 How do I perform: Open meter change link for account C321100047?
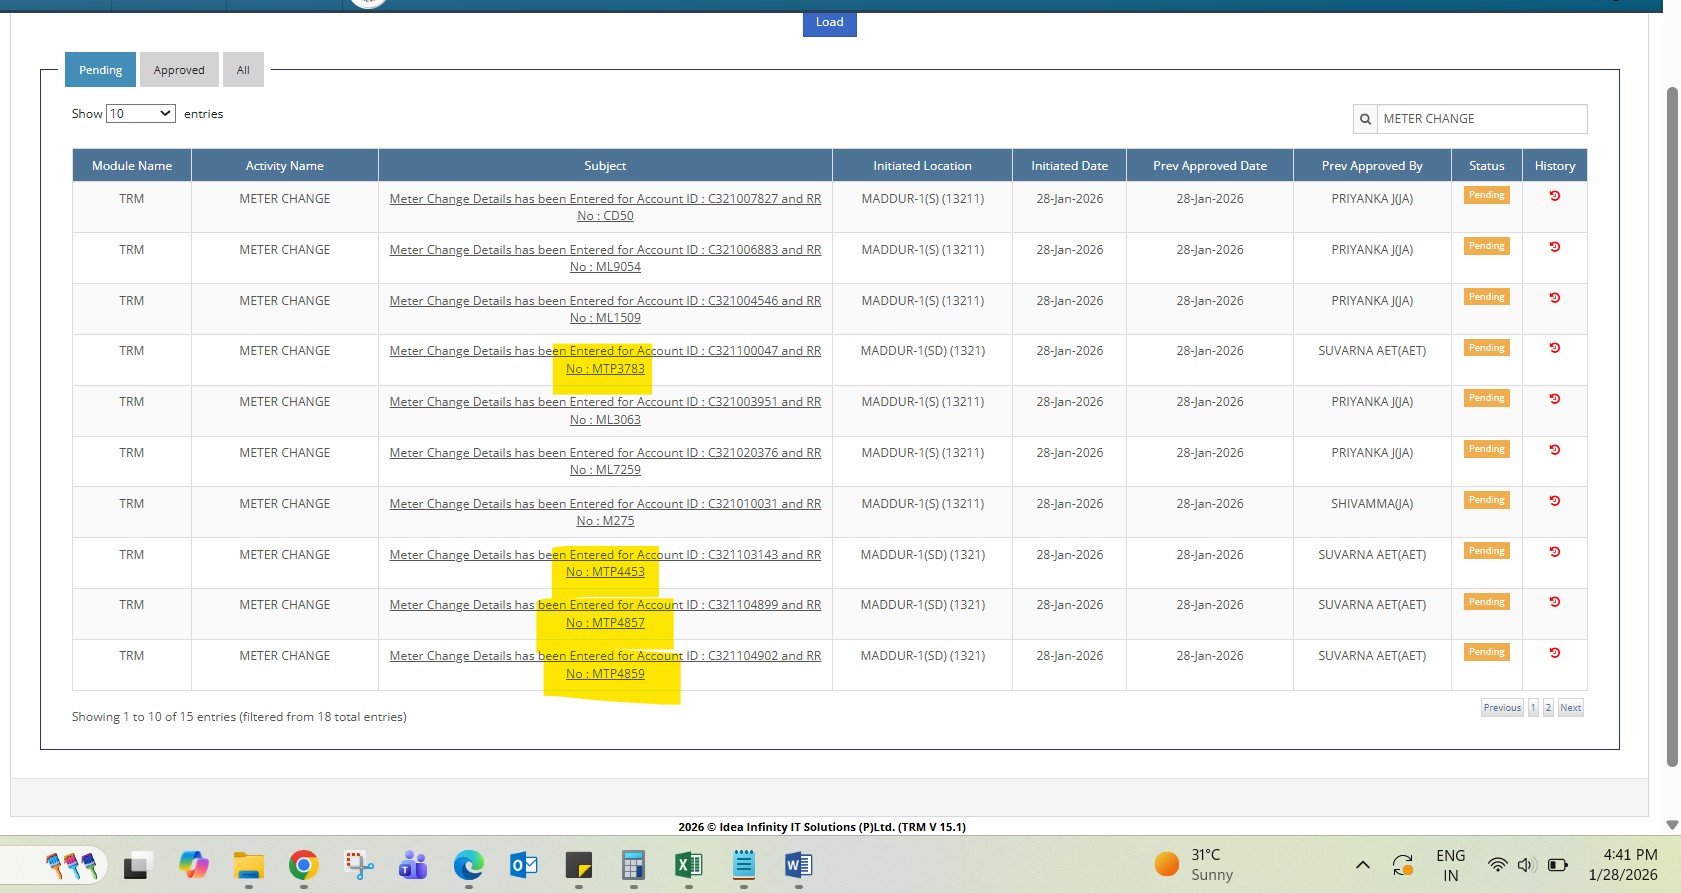click(605, 351)
